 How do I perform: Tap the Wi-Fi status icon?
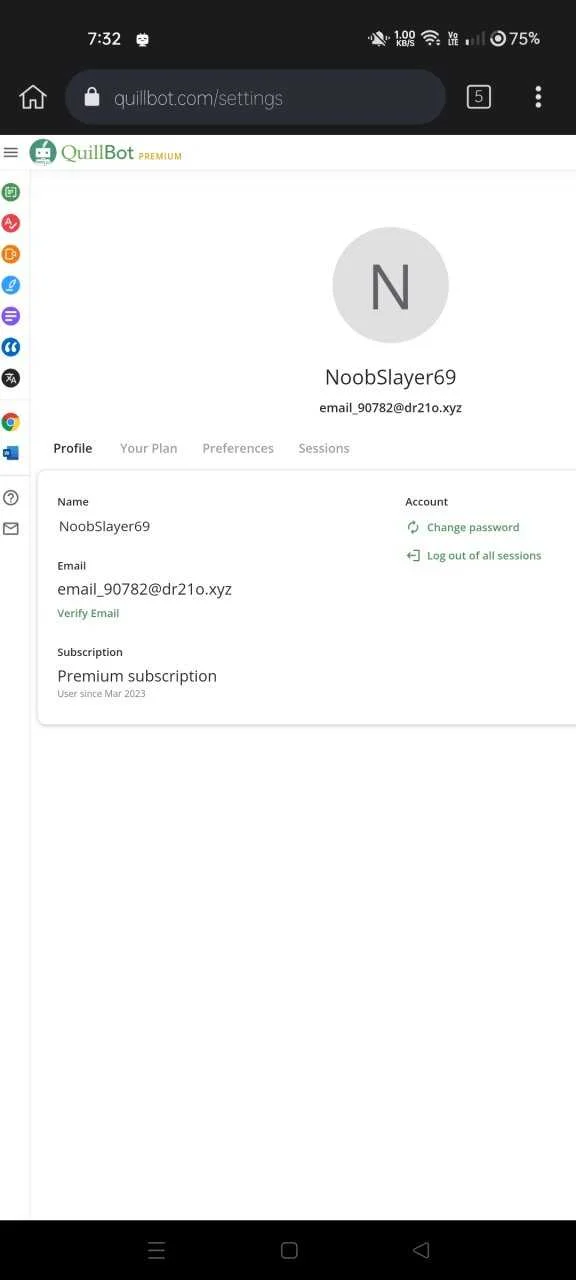click(x=431, y=38)
